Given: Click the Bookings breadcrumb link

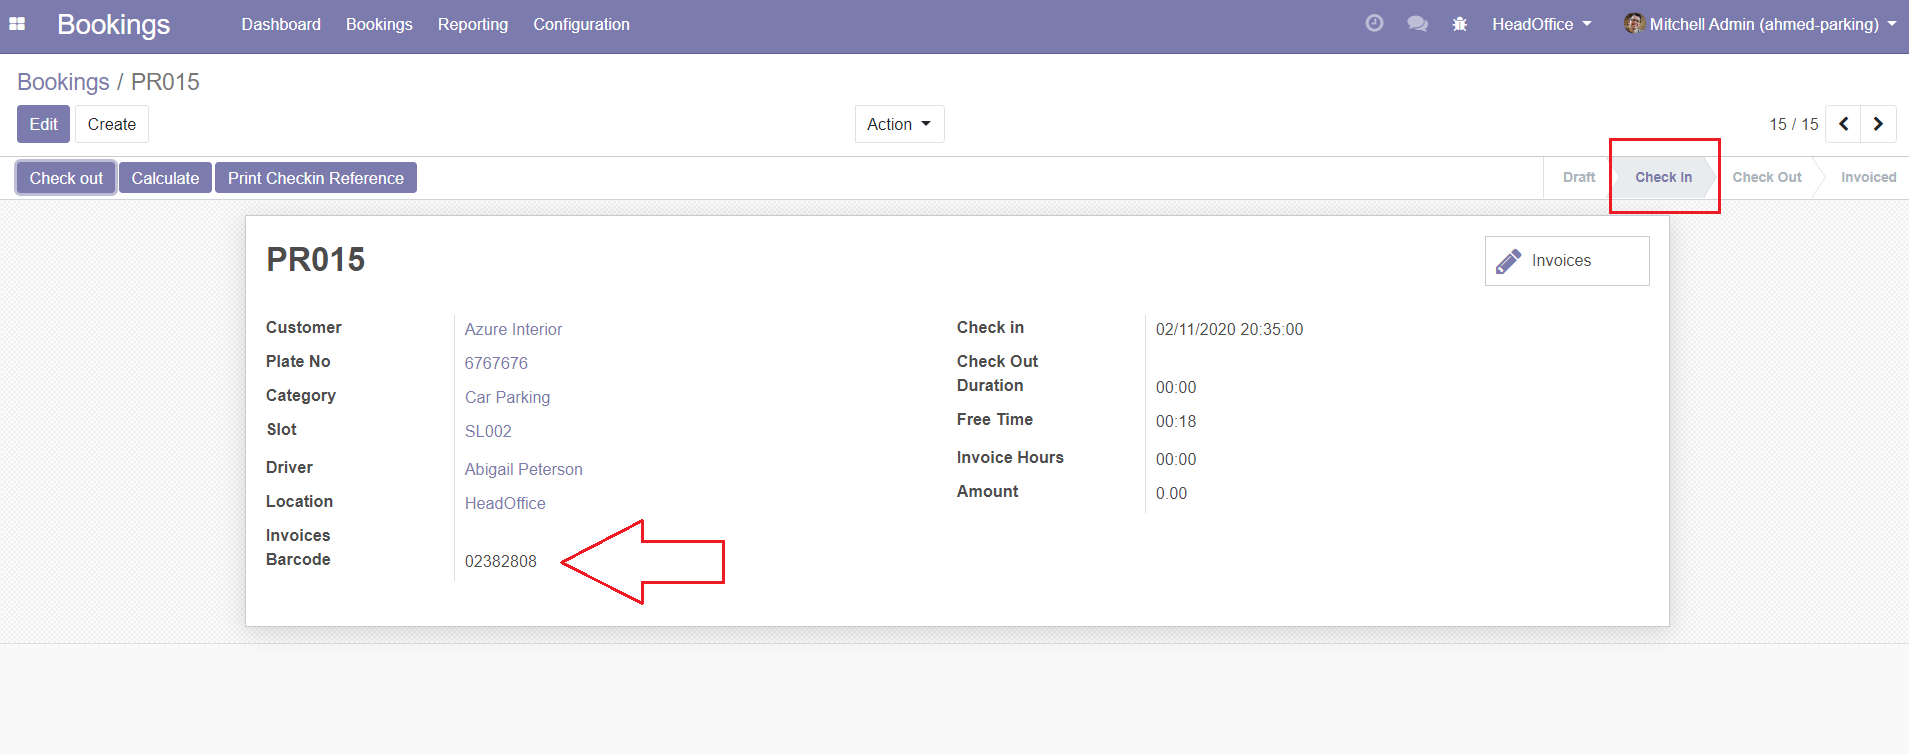Looking at the screenshot, I should 63,82.
